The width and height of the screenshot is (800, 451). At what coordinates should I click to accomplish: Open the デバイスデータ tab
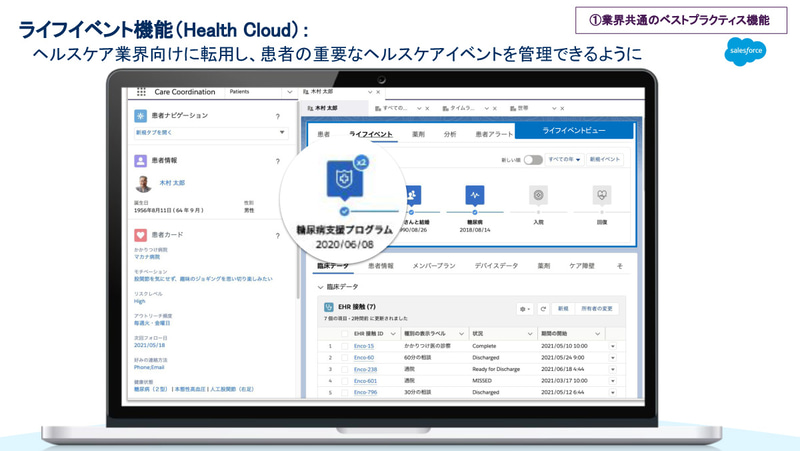pos(496,266)
